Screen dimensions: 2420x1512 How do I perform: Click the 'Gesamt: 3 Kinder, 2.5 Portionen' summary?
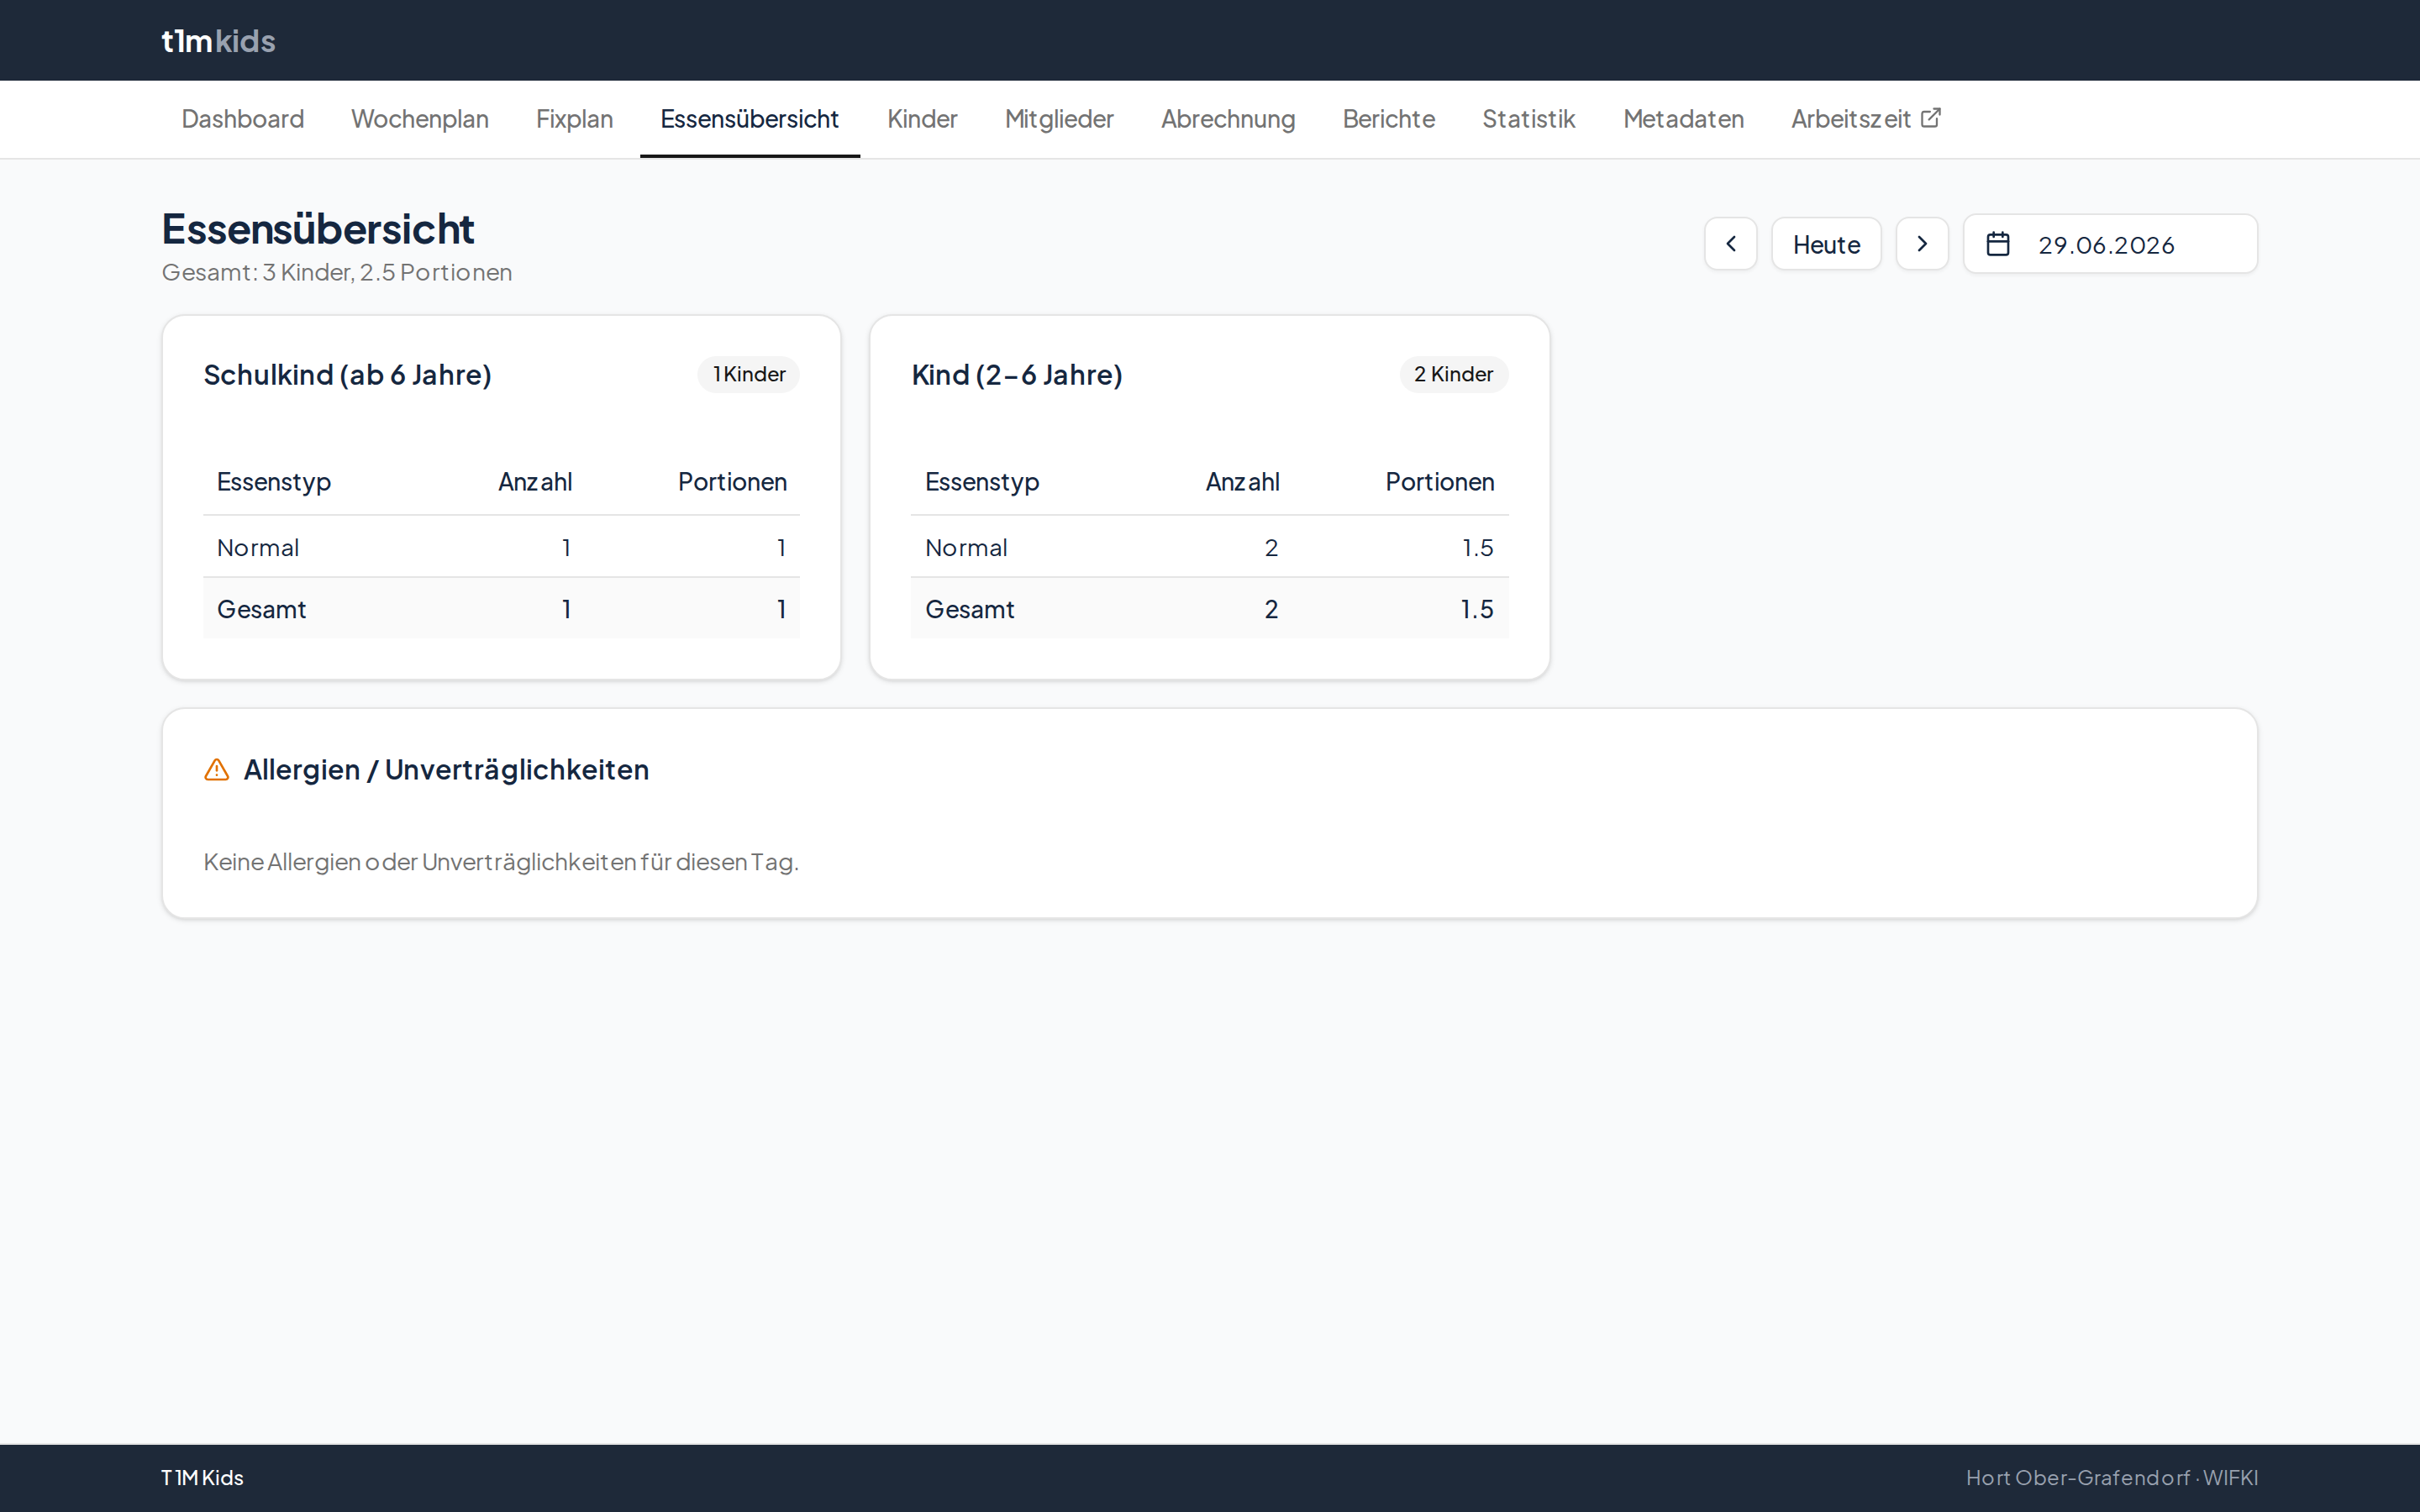[x=337, y=272]
